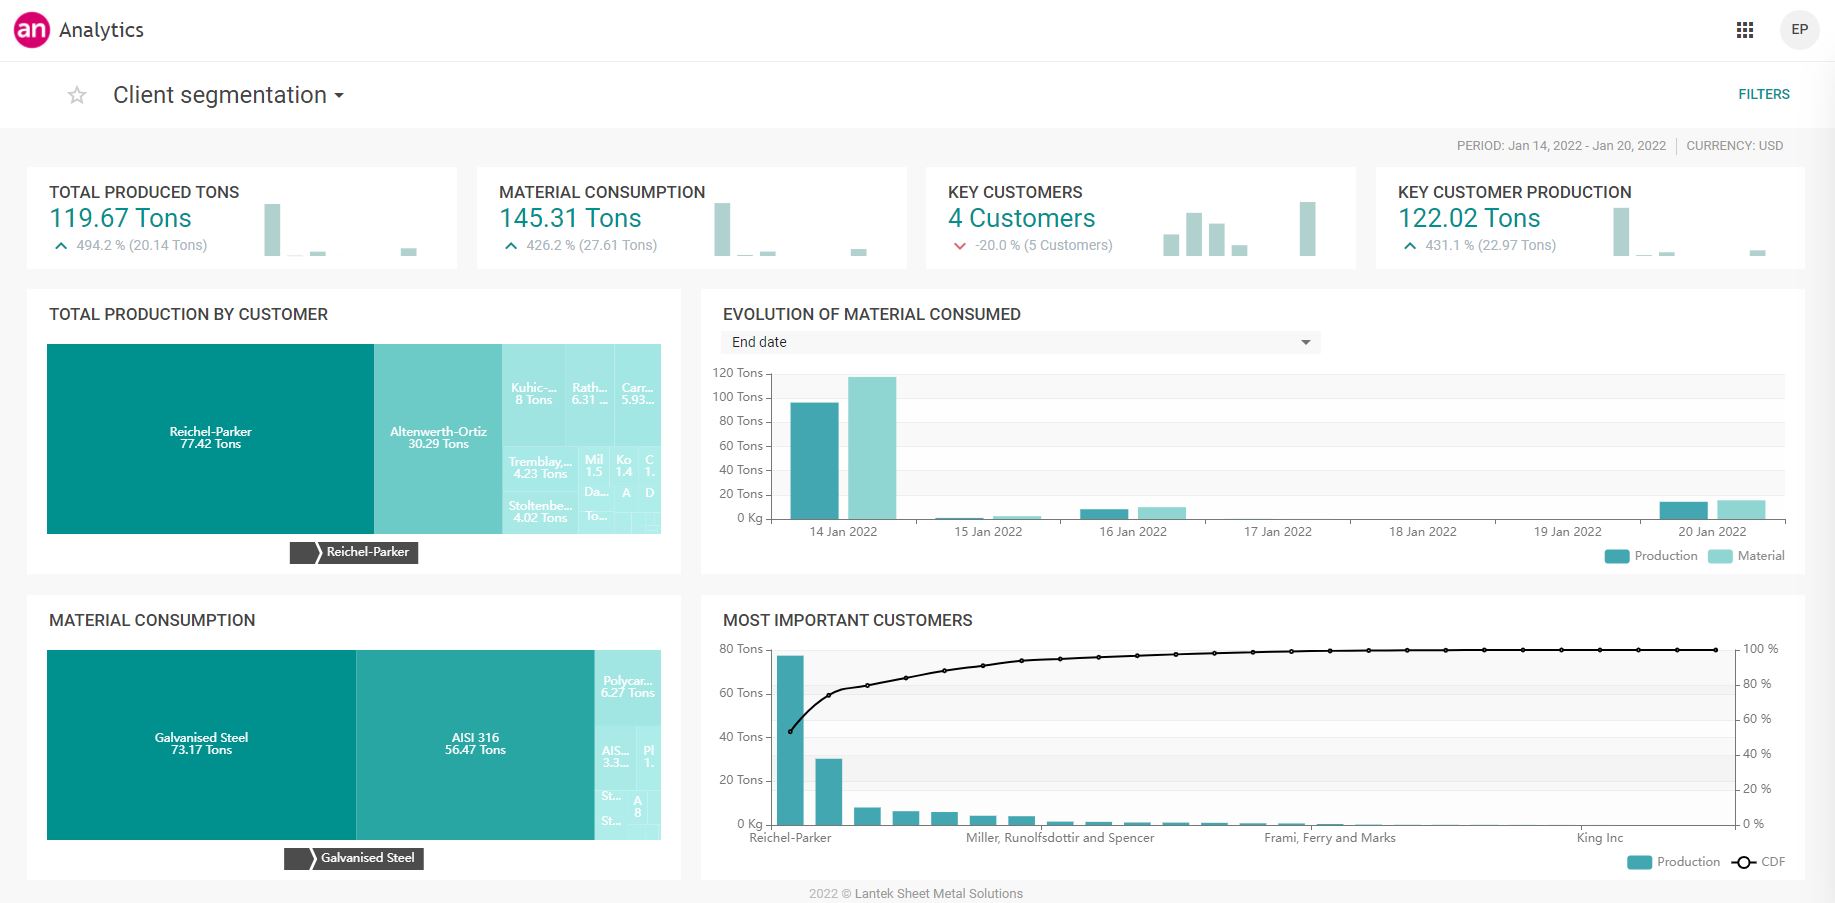Click the Galvanised Steel breadcrumb arrow icon

click(x=299, y=858)
